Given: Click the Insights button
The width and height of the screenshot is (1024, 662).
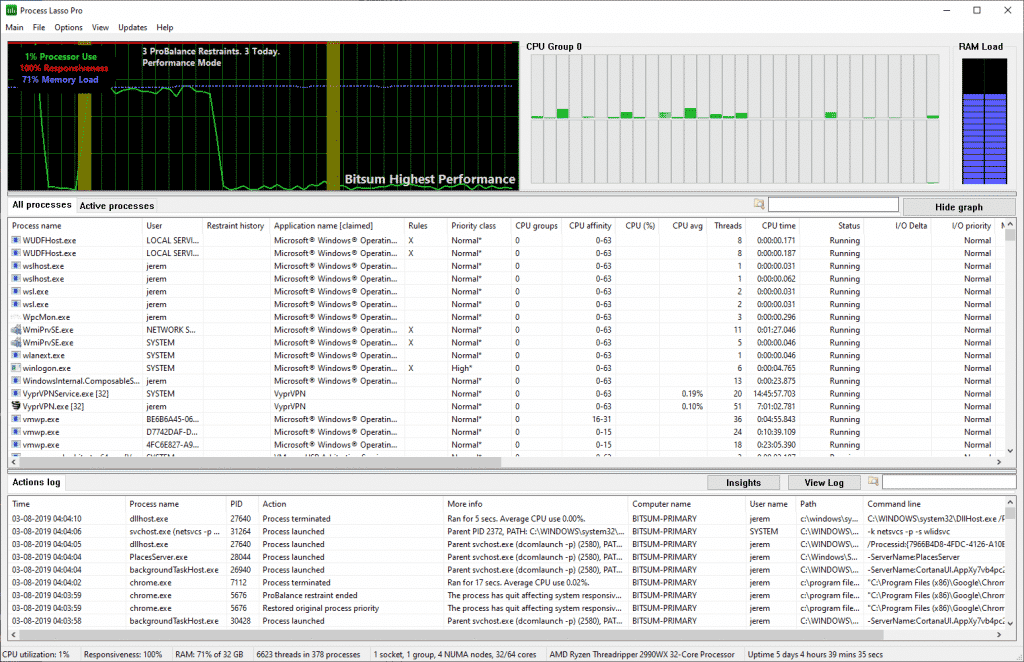Looking at the screenshot, I should point(743,482).
